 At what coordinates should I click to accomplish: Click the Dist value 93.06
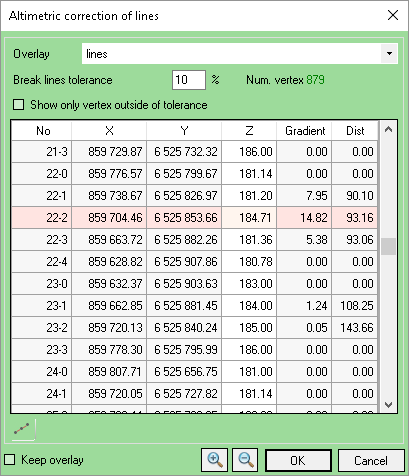coord(355,240)
